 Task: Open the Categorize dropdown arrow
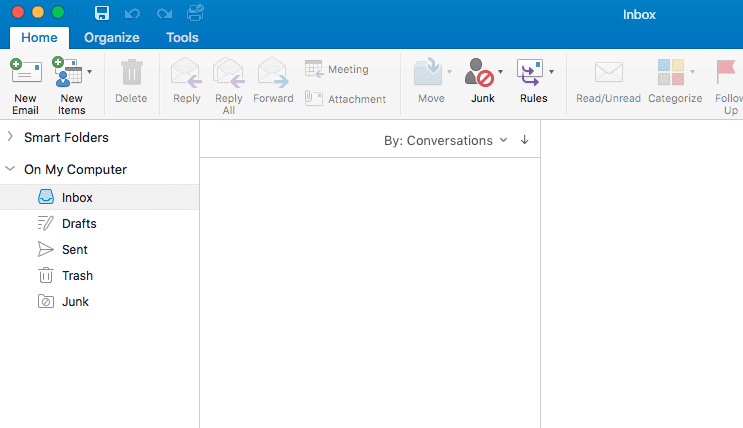pos(692,72)
